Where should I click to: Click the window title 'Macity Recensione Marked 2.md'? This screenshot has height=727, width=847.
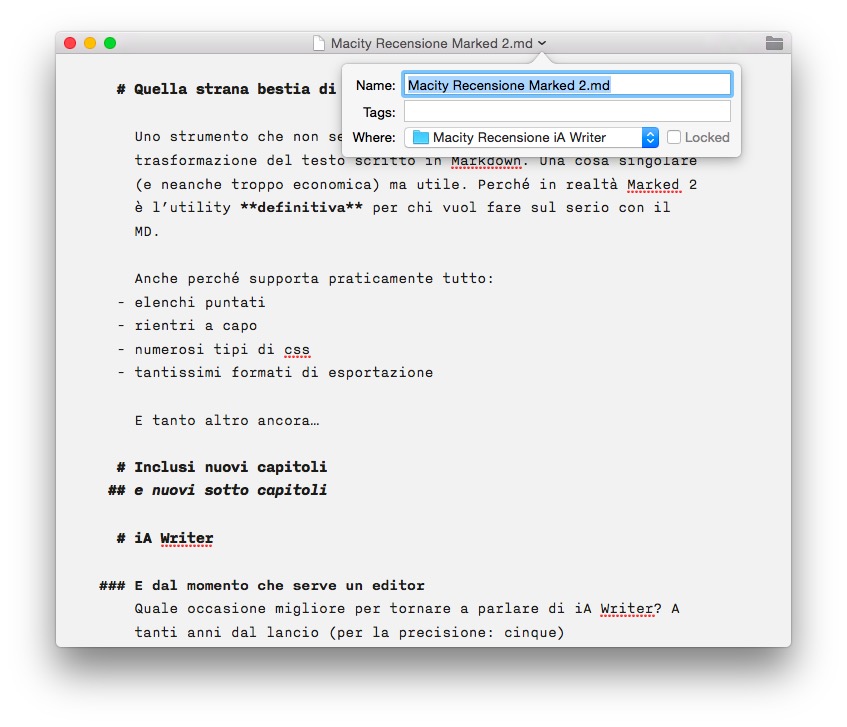click(432, 43)
